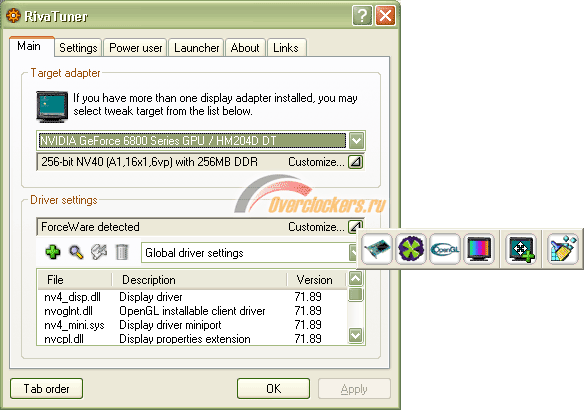Open the Settings tab

[x=78, y=48]
